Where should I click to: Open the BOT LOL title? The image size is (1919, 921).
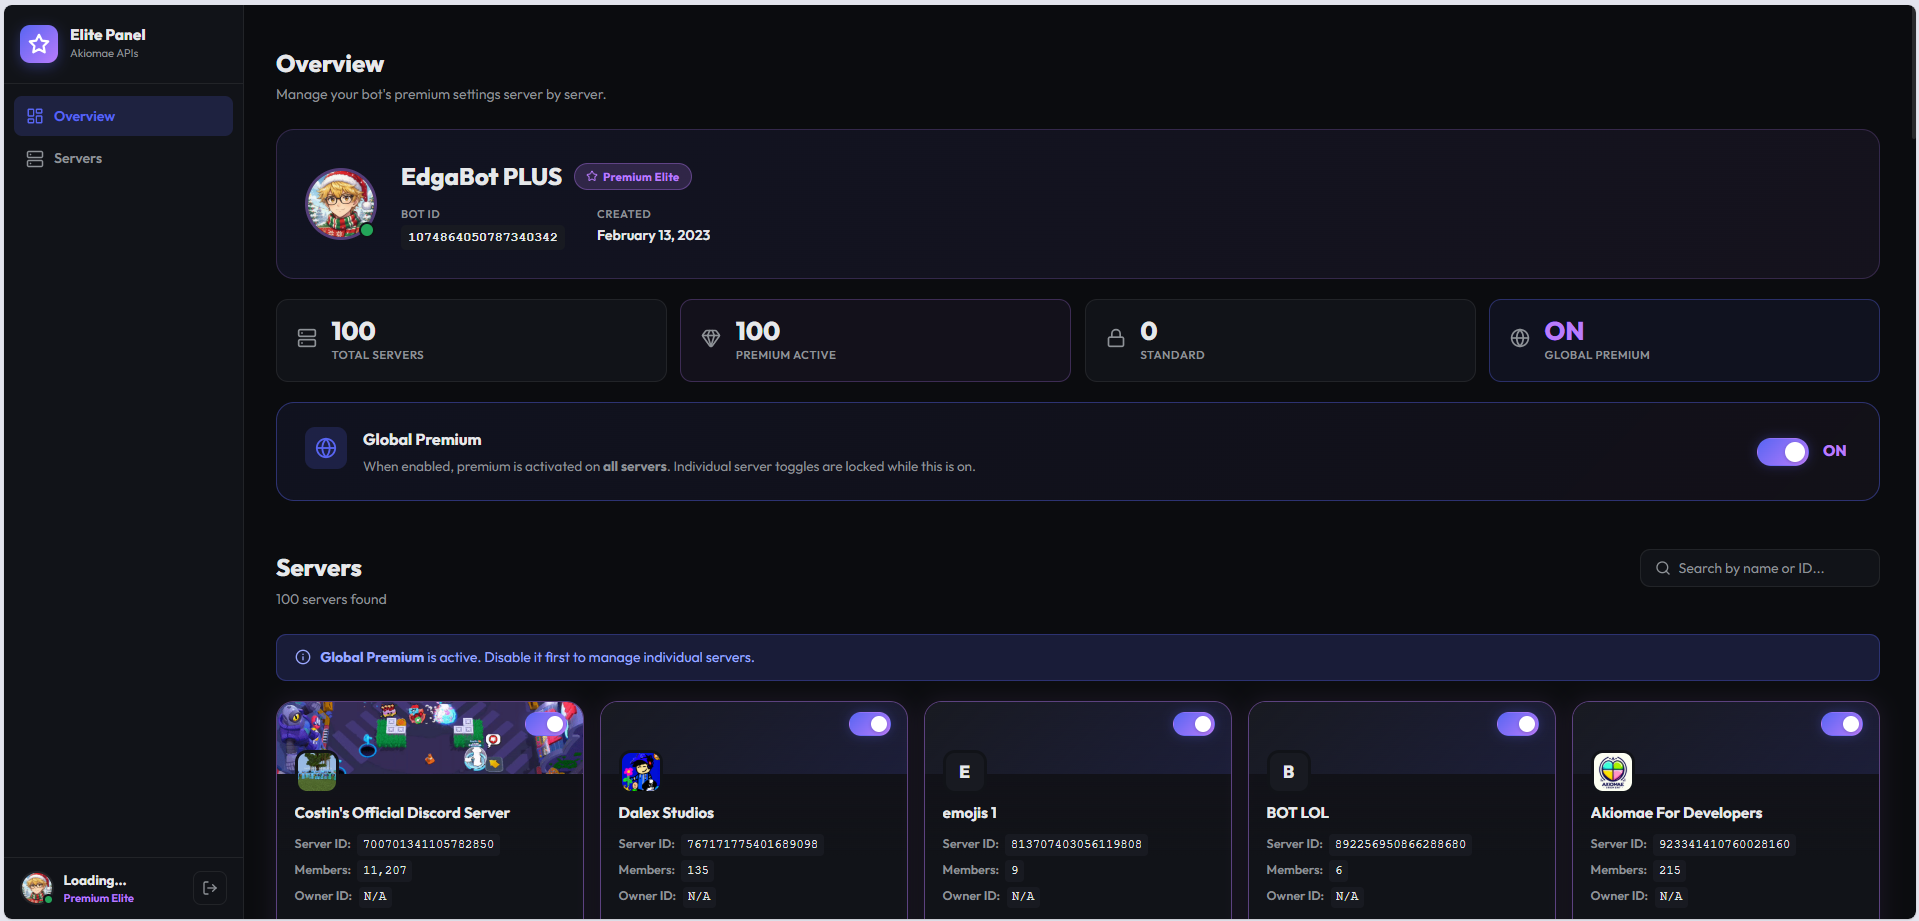1298,813
